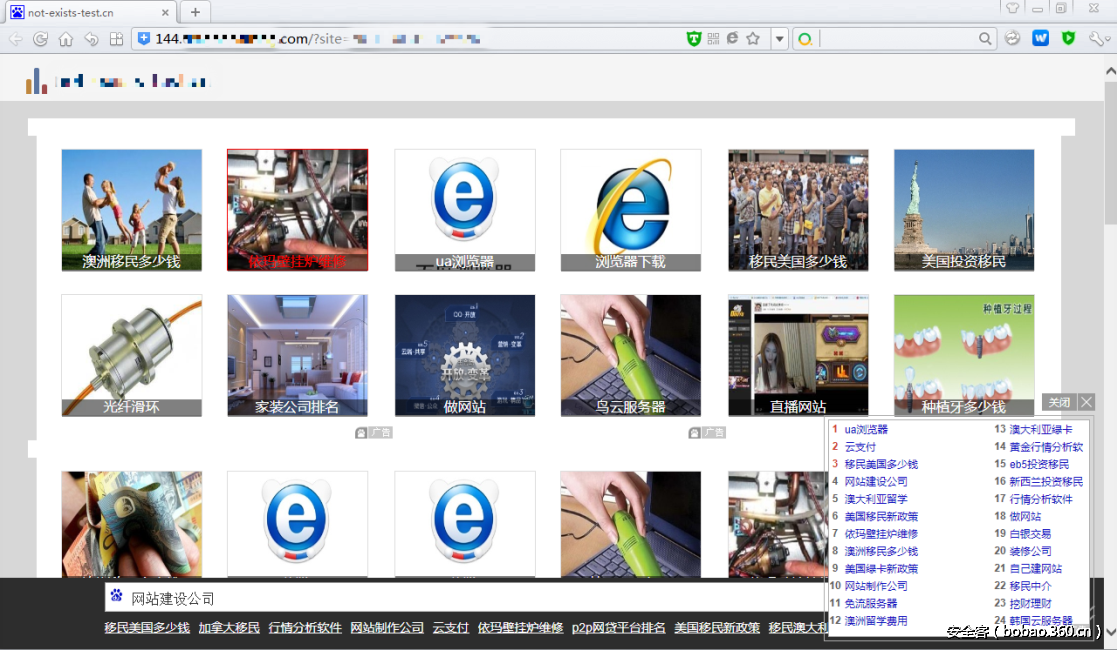The image size is (1117, 650).
Task: Open the skin shirt icon in title bar
Action: [x=1012, y=8]
